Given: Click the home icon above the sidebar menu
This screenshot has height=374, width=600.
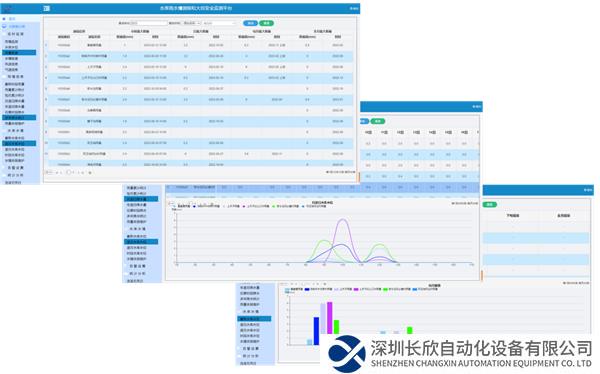Looking at the screenshot, I should (x=4, y=18).
